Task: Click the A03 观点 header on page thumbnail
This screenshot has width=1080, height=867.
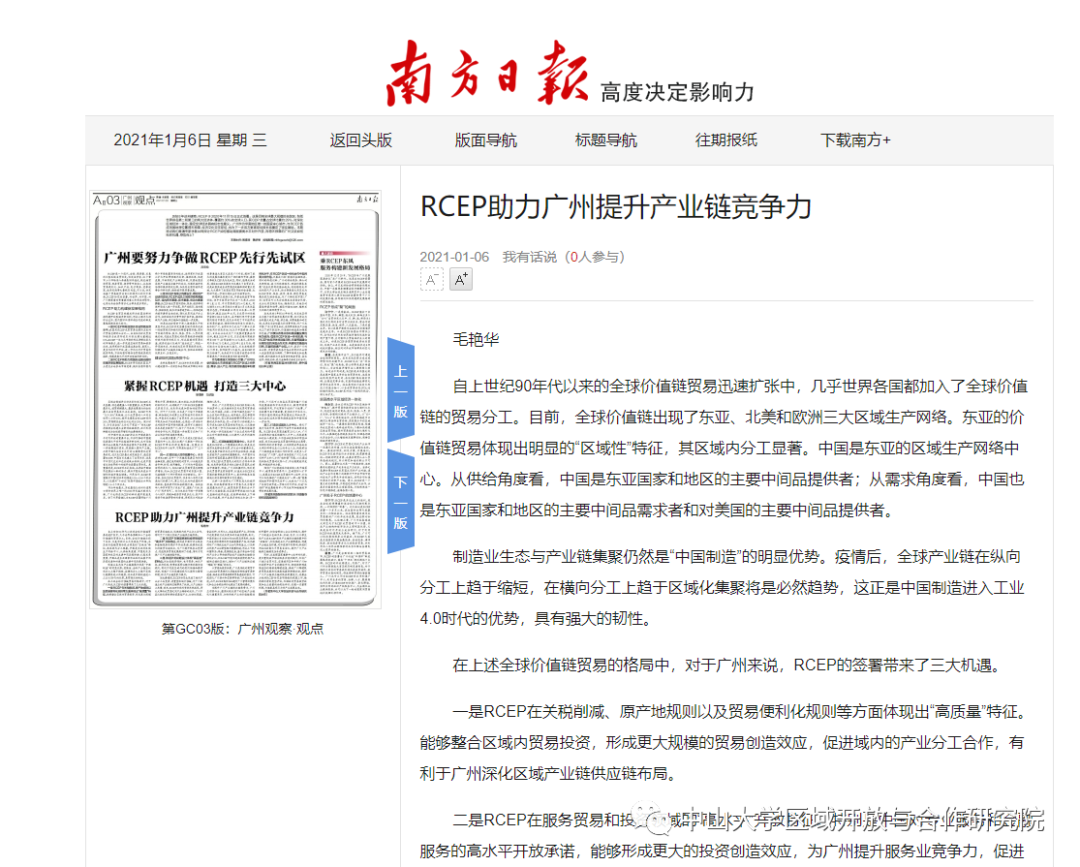Action: pyautogui.click(x=124, y=200)
